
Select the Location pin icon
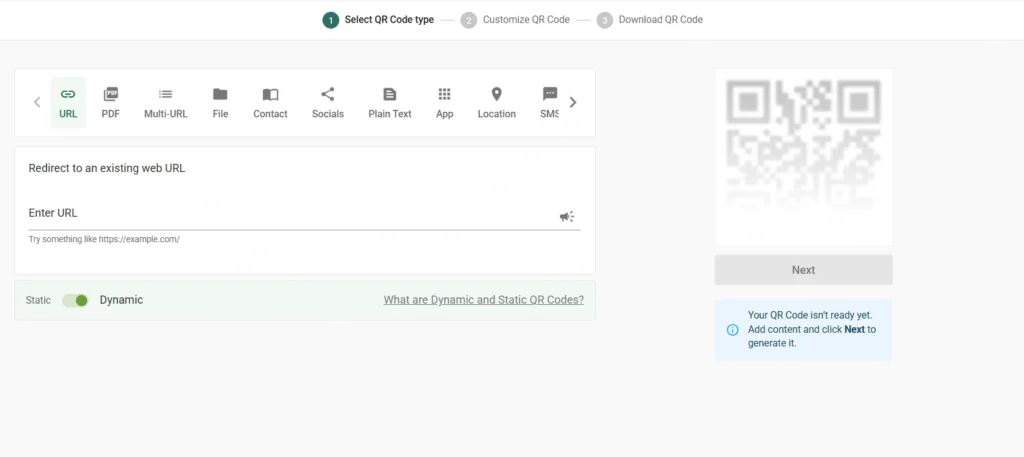[x=496, y=95]
